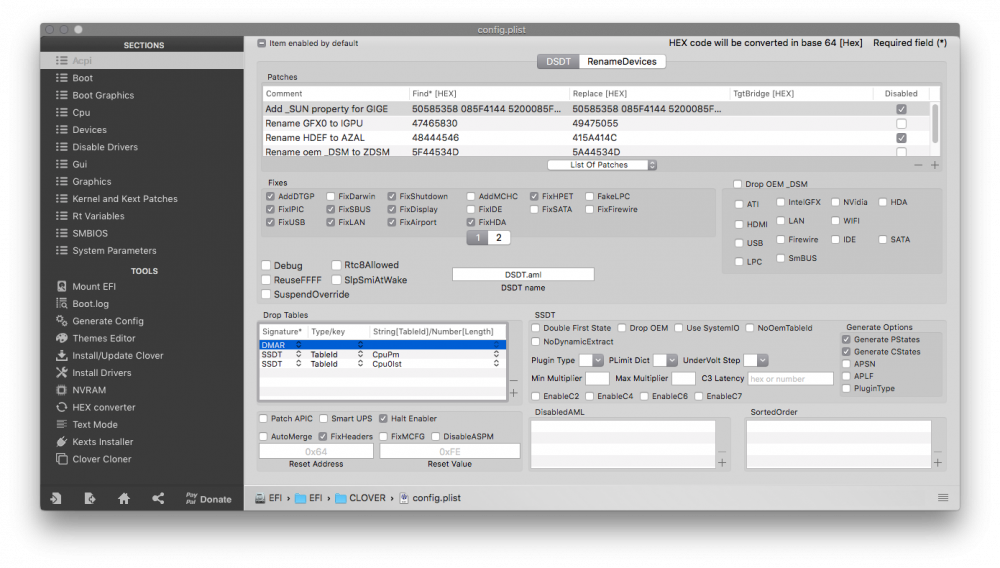Open the Rt Variables section
The image size is (1000, 568).
(x=142, y=216)
